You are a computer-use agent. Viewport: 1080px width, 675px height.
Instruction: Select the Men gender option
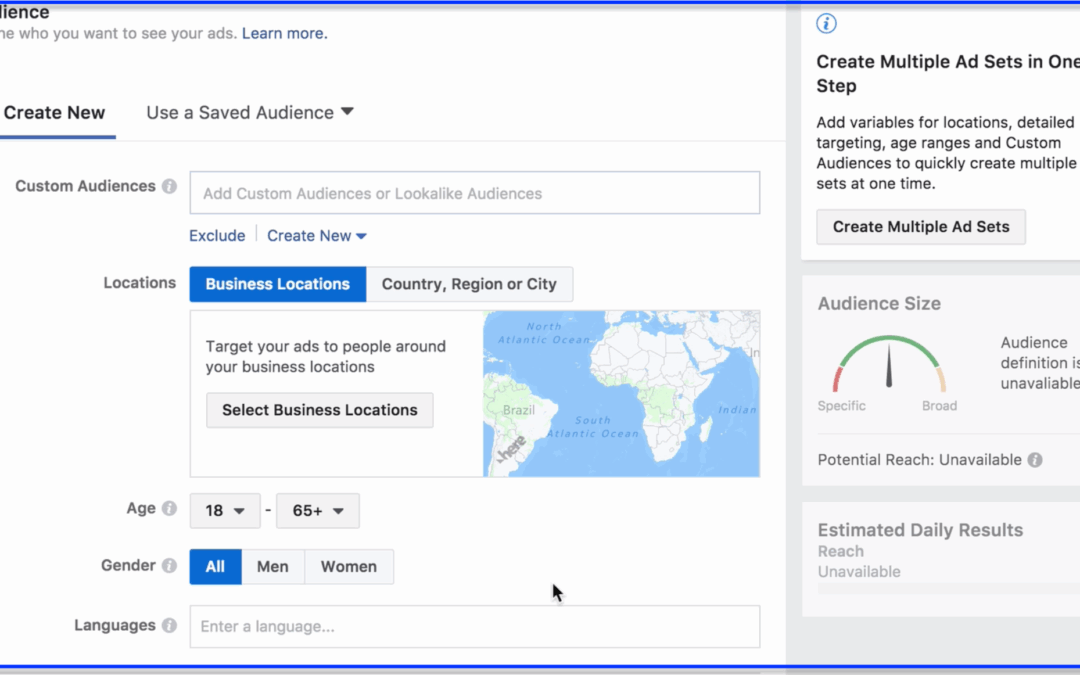(x=273, y=566)
